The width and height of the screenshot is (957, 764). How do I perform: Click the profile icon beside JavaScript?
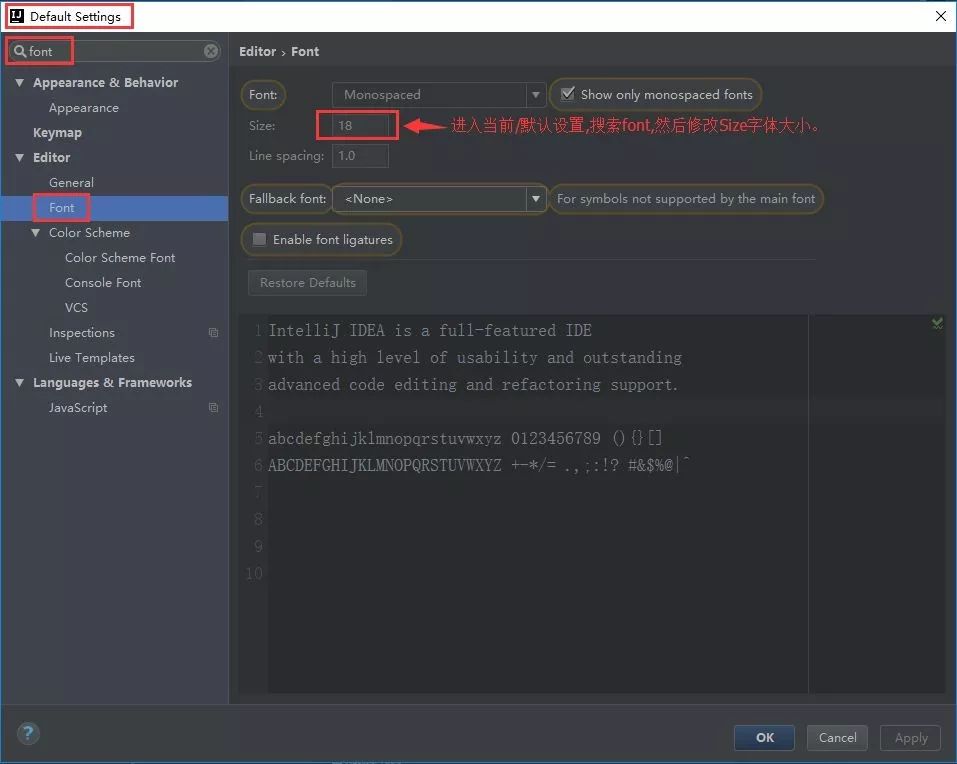pyautogui.click(x=213, y=407)
